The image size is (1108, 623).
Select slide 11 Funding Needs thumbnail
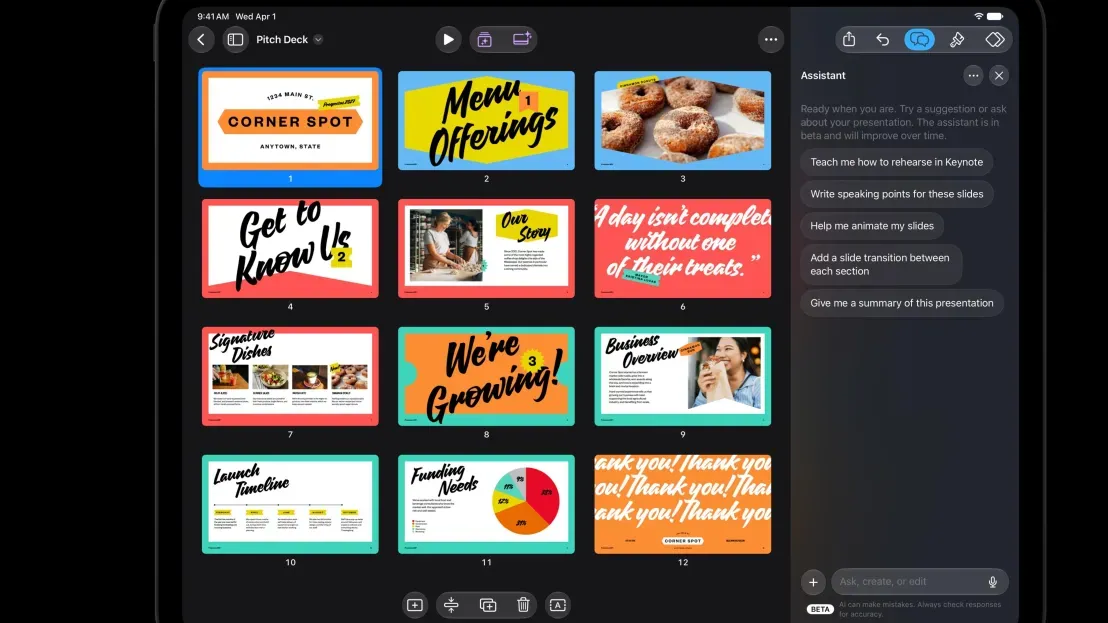pyautogui.click(x=486, y=504)
